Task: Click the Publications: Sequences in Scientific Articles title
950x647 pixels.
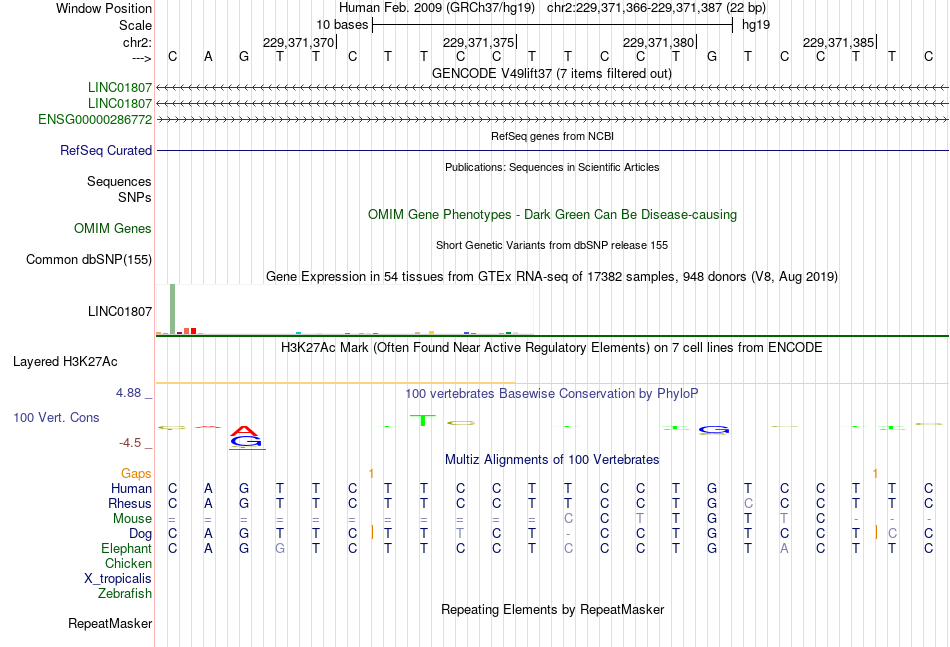Action: [552, 167]
